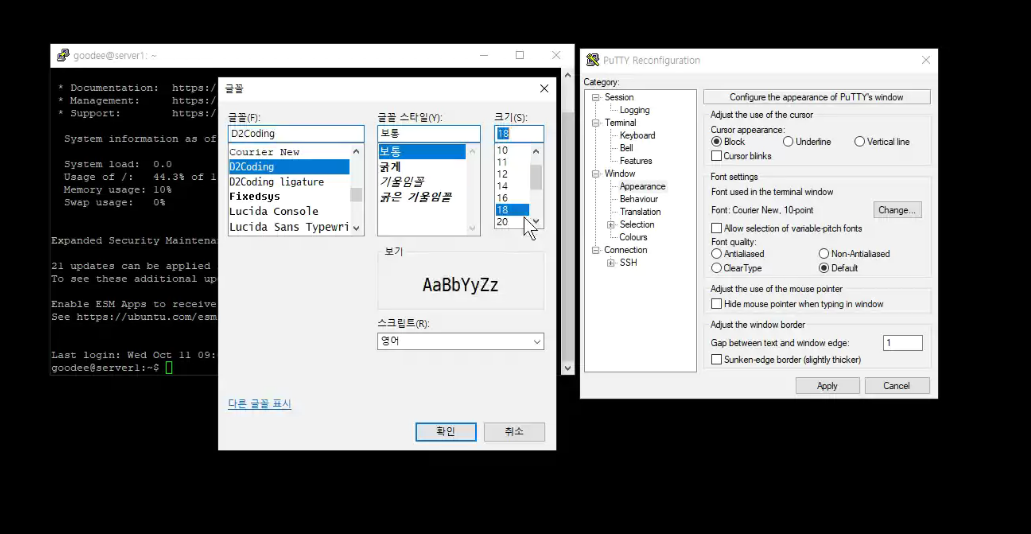Click font list scrollbar thumb
Viewport: 1031px width, 534px height.
(x=356, y=195)
